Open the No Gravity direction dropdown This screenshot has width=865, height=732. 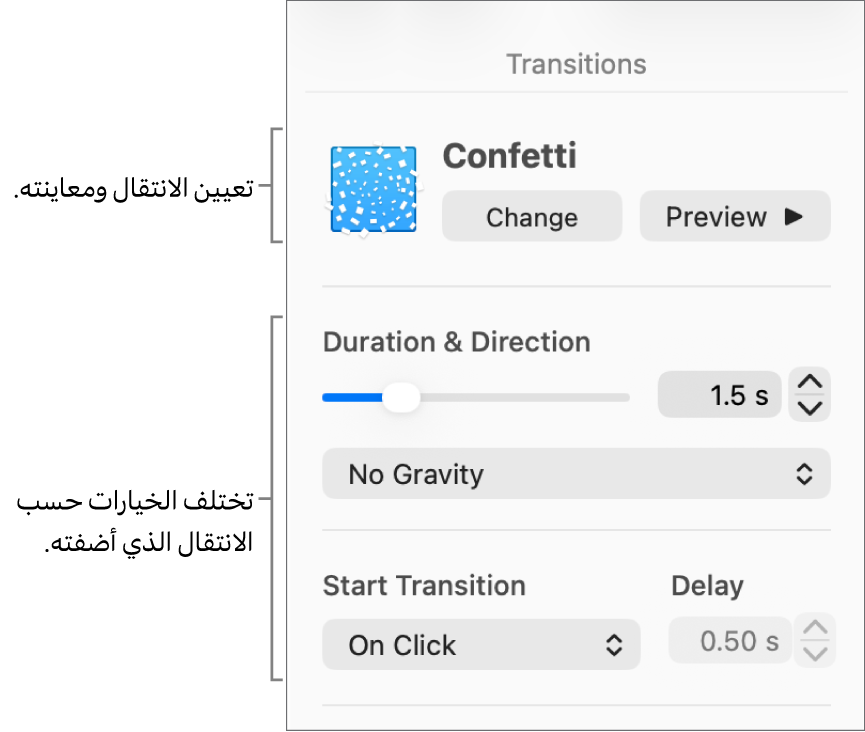click(576, 474)
